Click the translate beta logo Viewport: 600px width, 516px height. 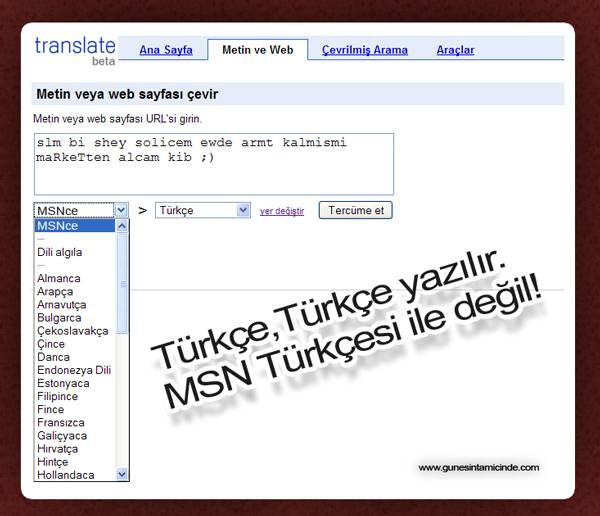[74, 49]
